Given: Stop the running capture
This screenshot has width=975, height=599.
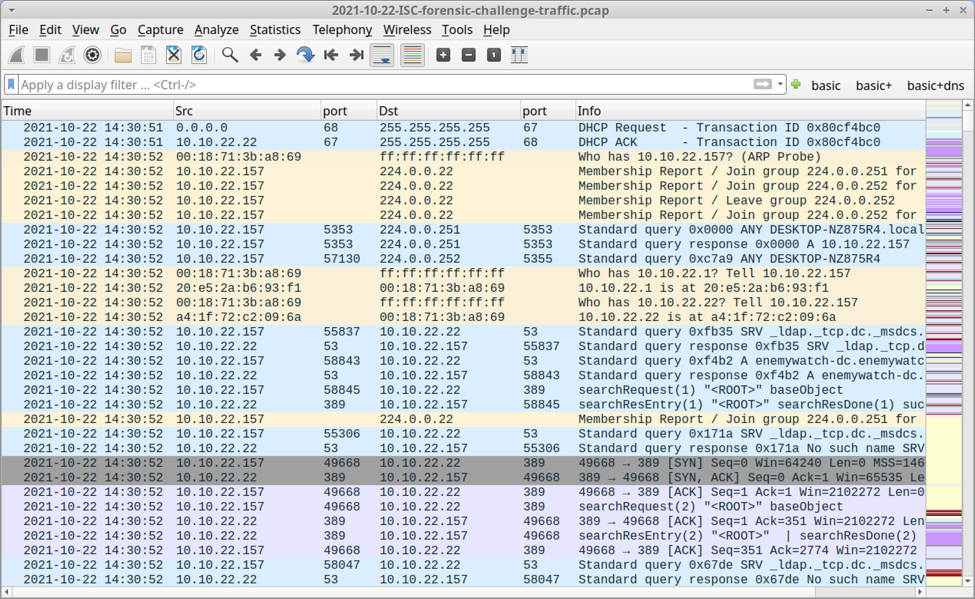Looking at the screenshot, I should pyautogui.click(x=42, y=55).
